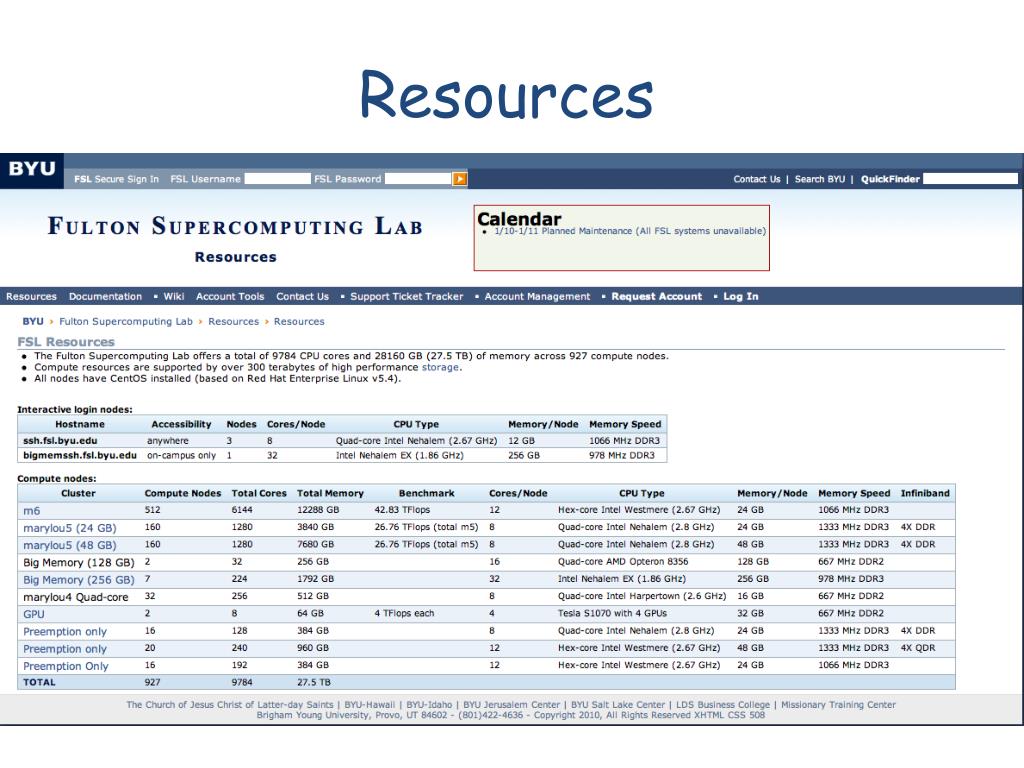The width and height of the screenshot is (1024, 768).
Task: Open the m6 cluster link
Action: point(31,511)
